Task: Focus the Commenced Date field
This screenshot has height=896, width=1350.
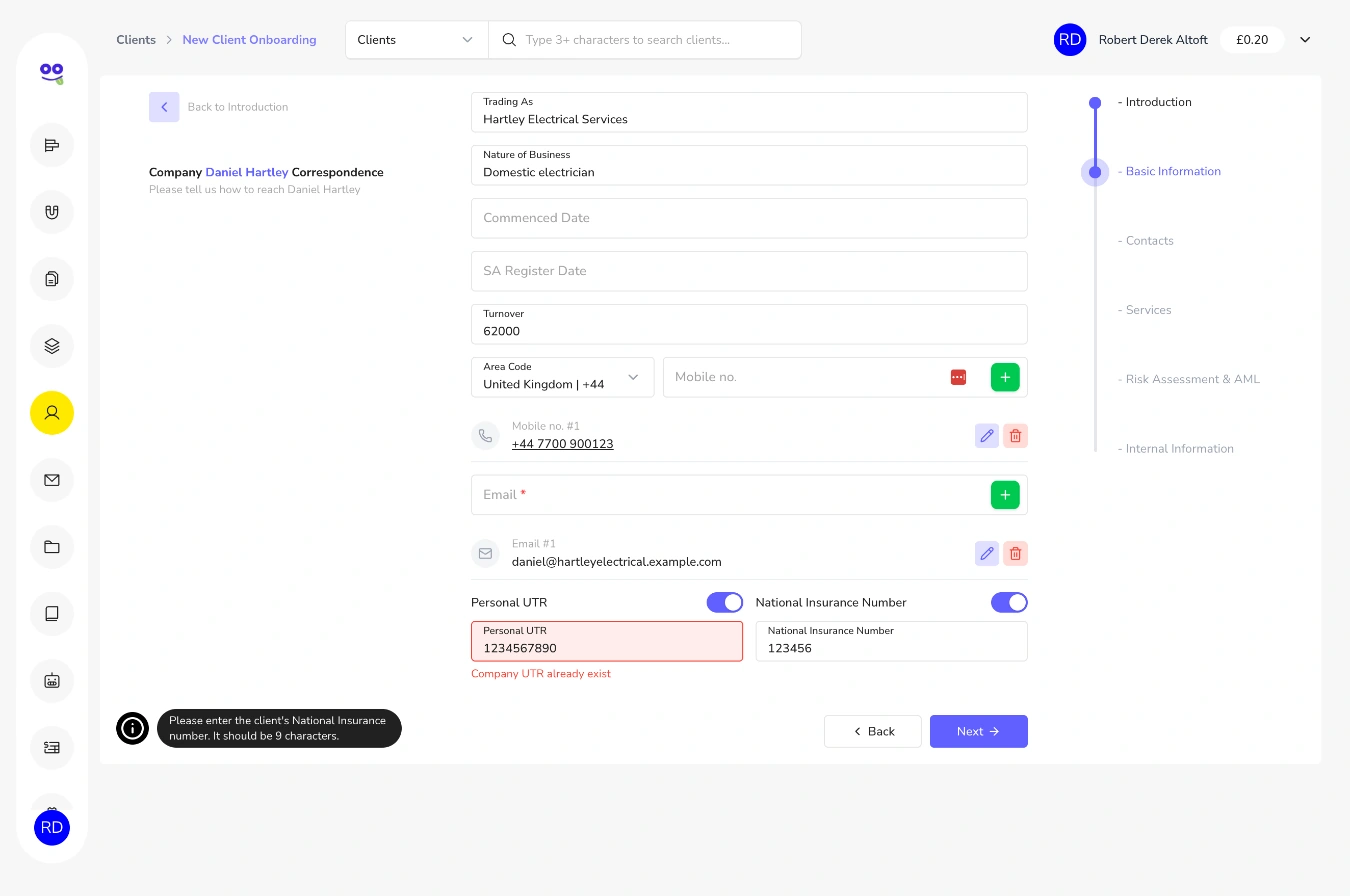Action: pos(749,218)
